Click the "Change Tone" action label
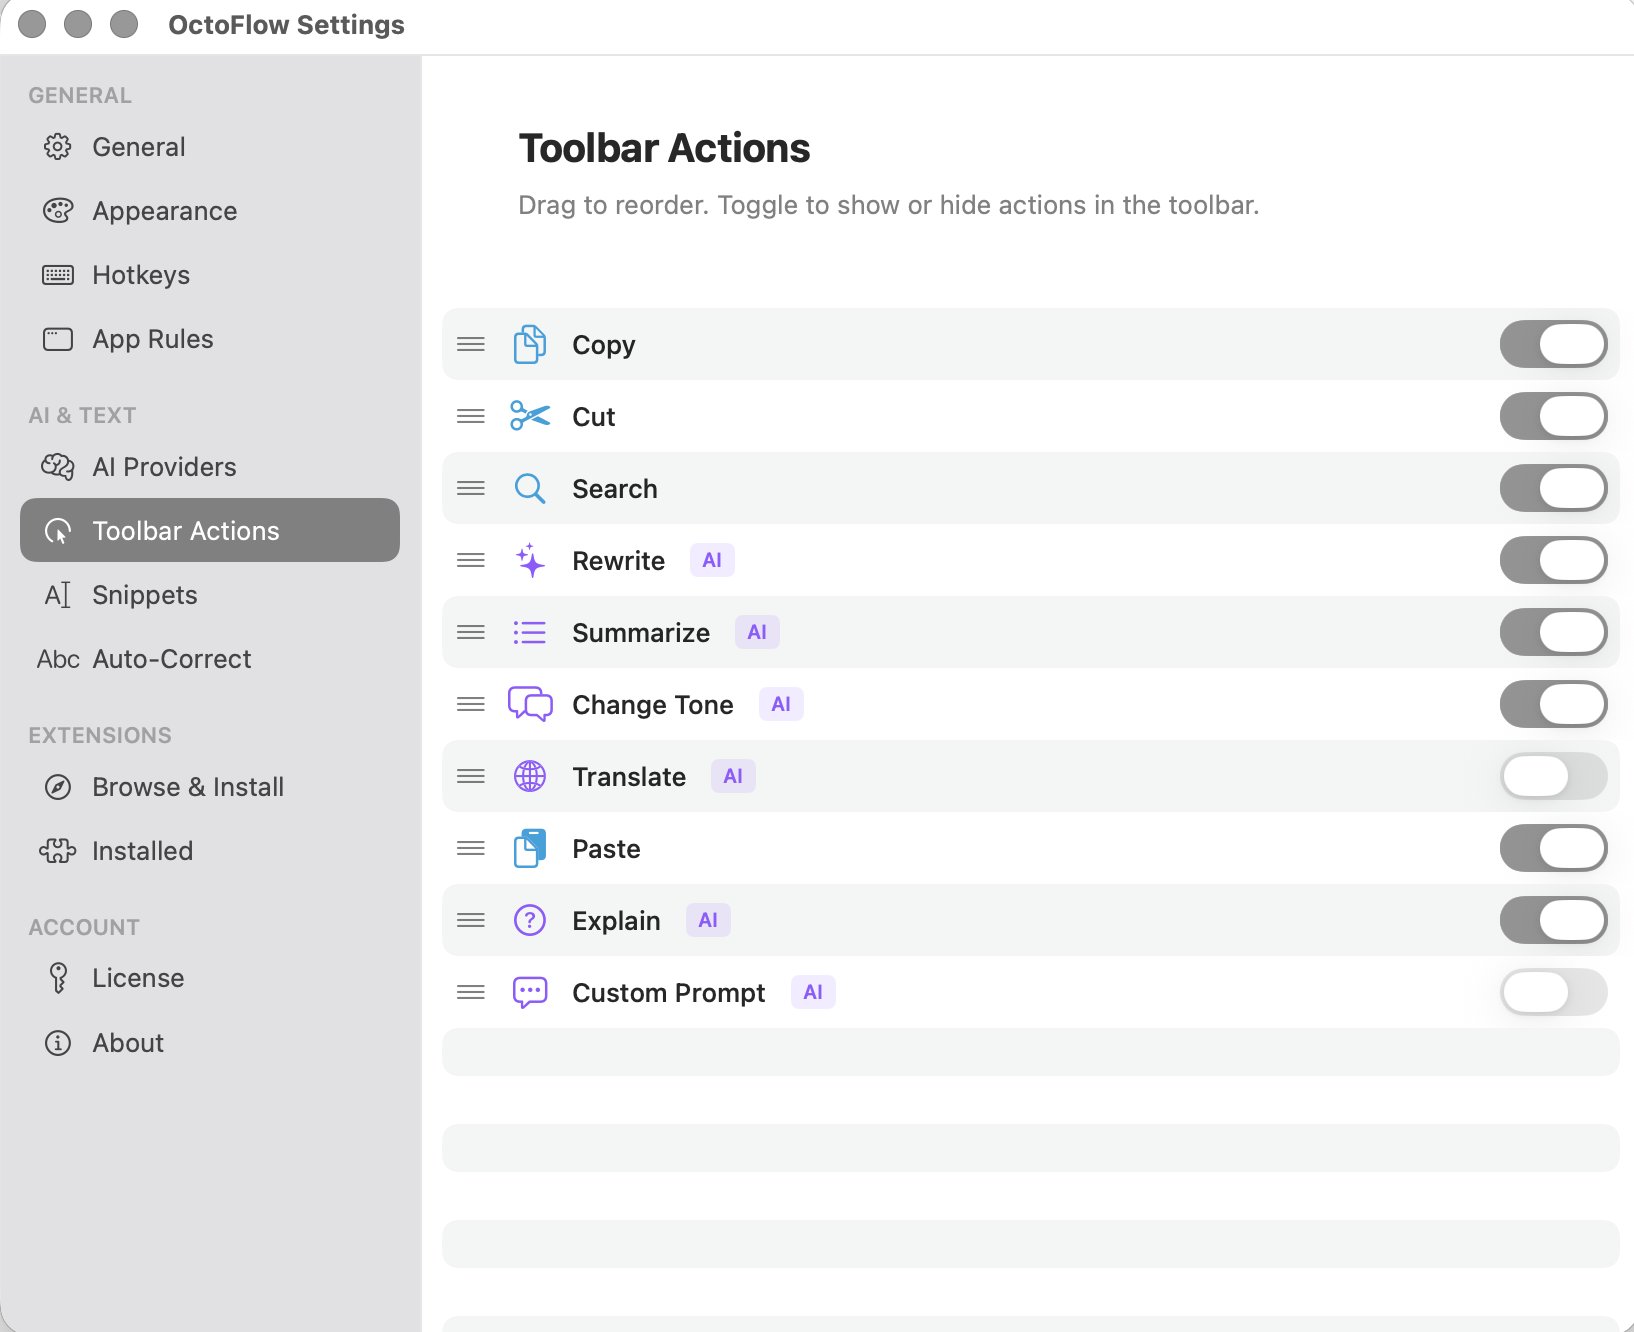The image size is (1634, 1332). pyautogui.click(x=653, y=705)
